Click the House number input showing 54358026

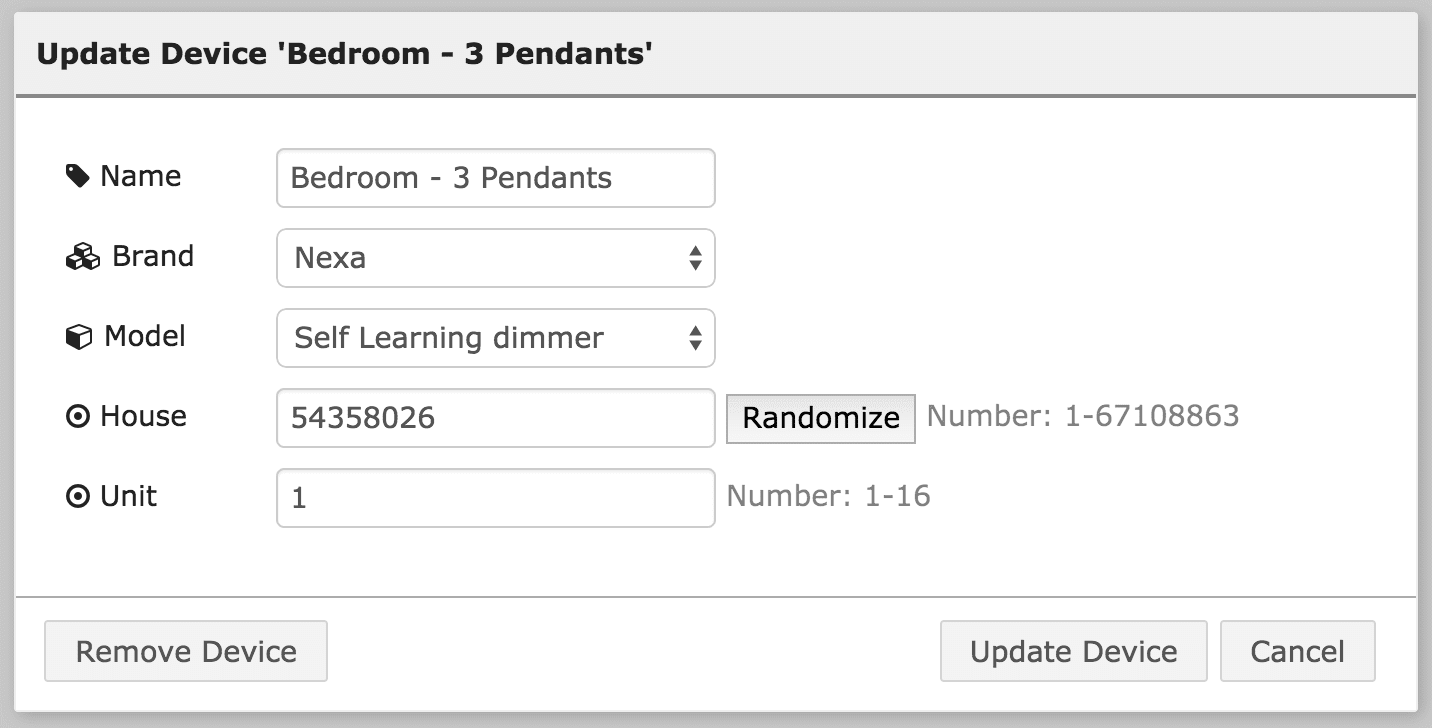(495, 417)
